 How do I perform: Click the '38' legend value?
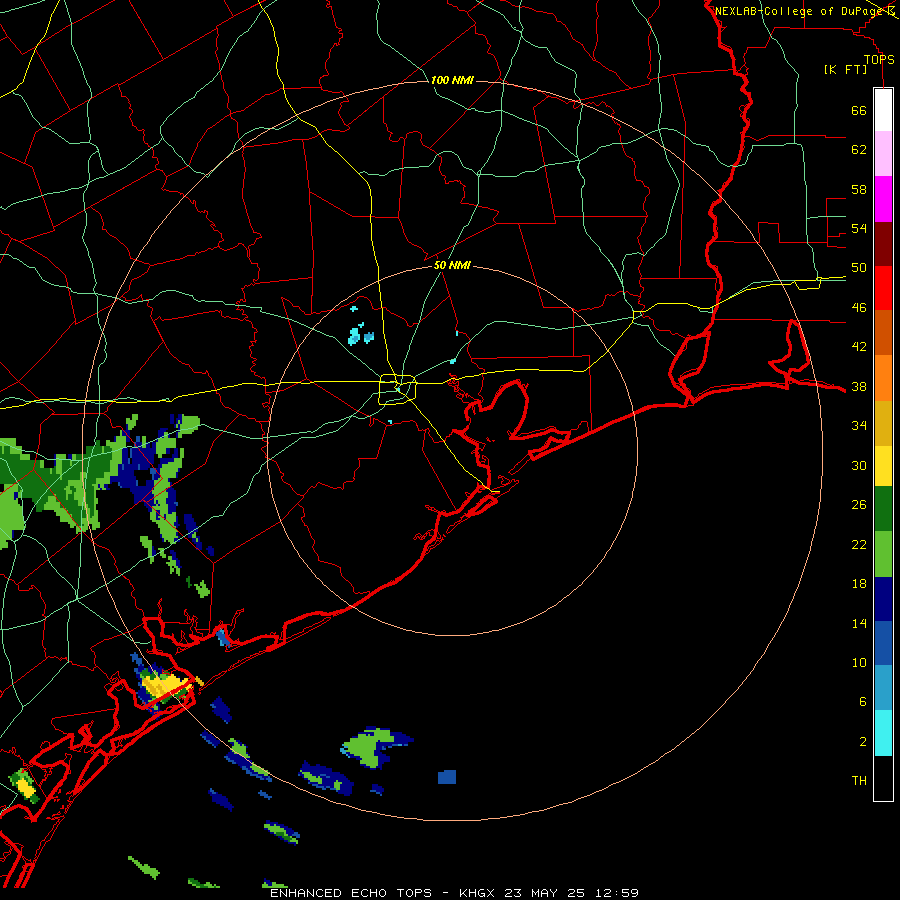click(859, 386)
